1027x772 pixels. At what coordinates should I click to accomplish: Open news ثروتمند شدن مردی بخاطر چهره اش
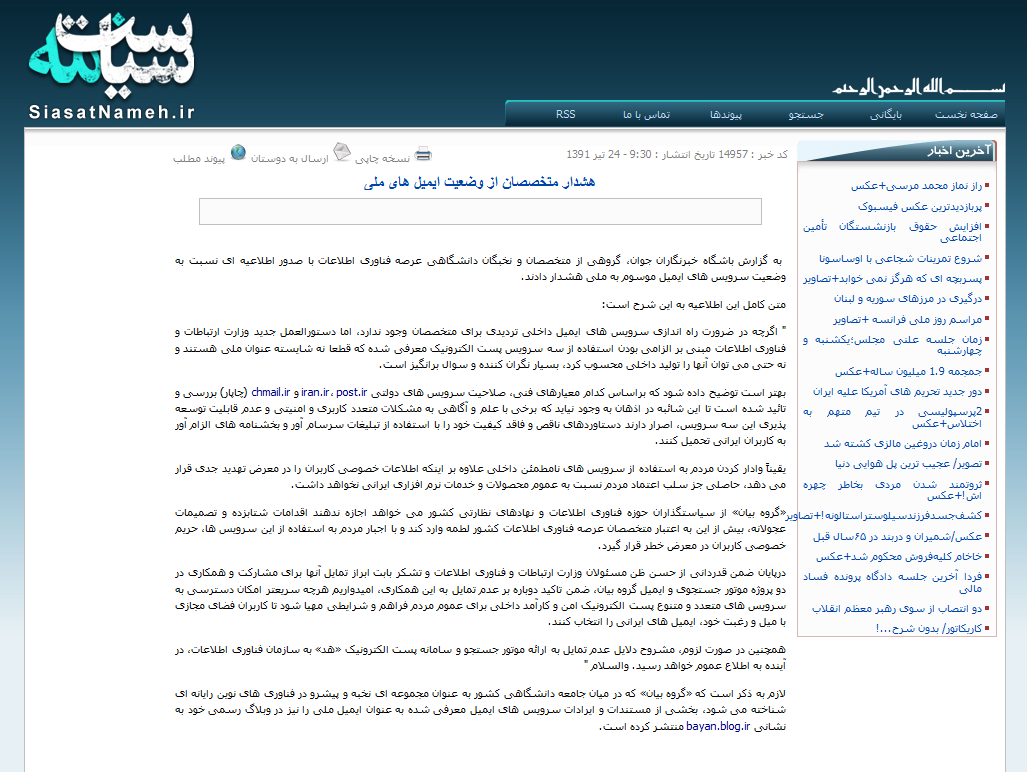(x=893, y=490)
